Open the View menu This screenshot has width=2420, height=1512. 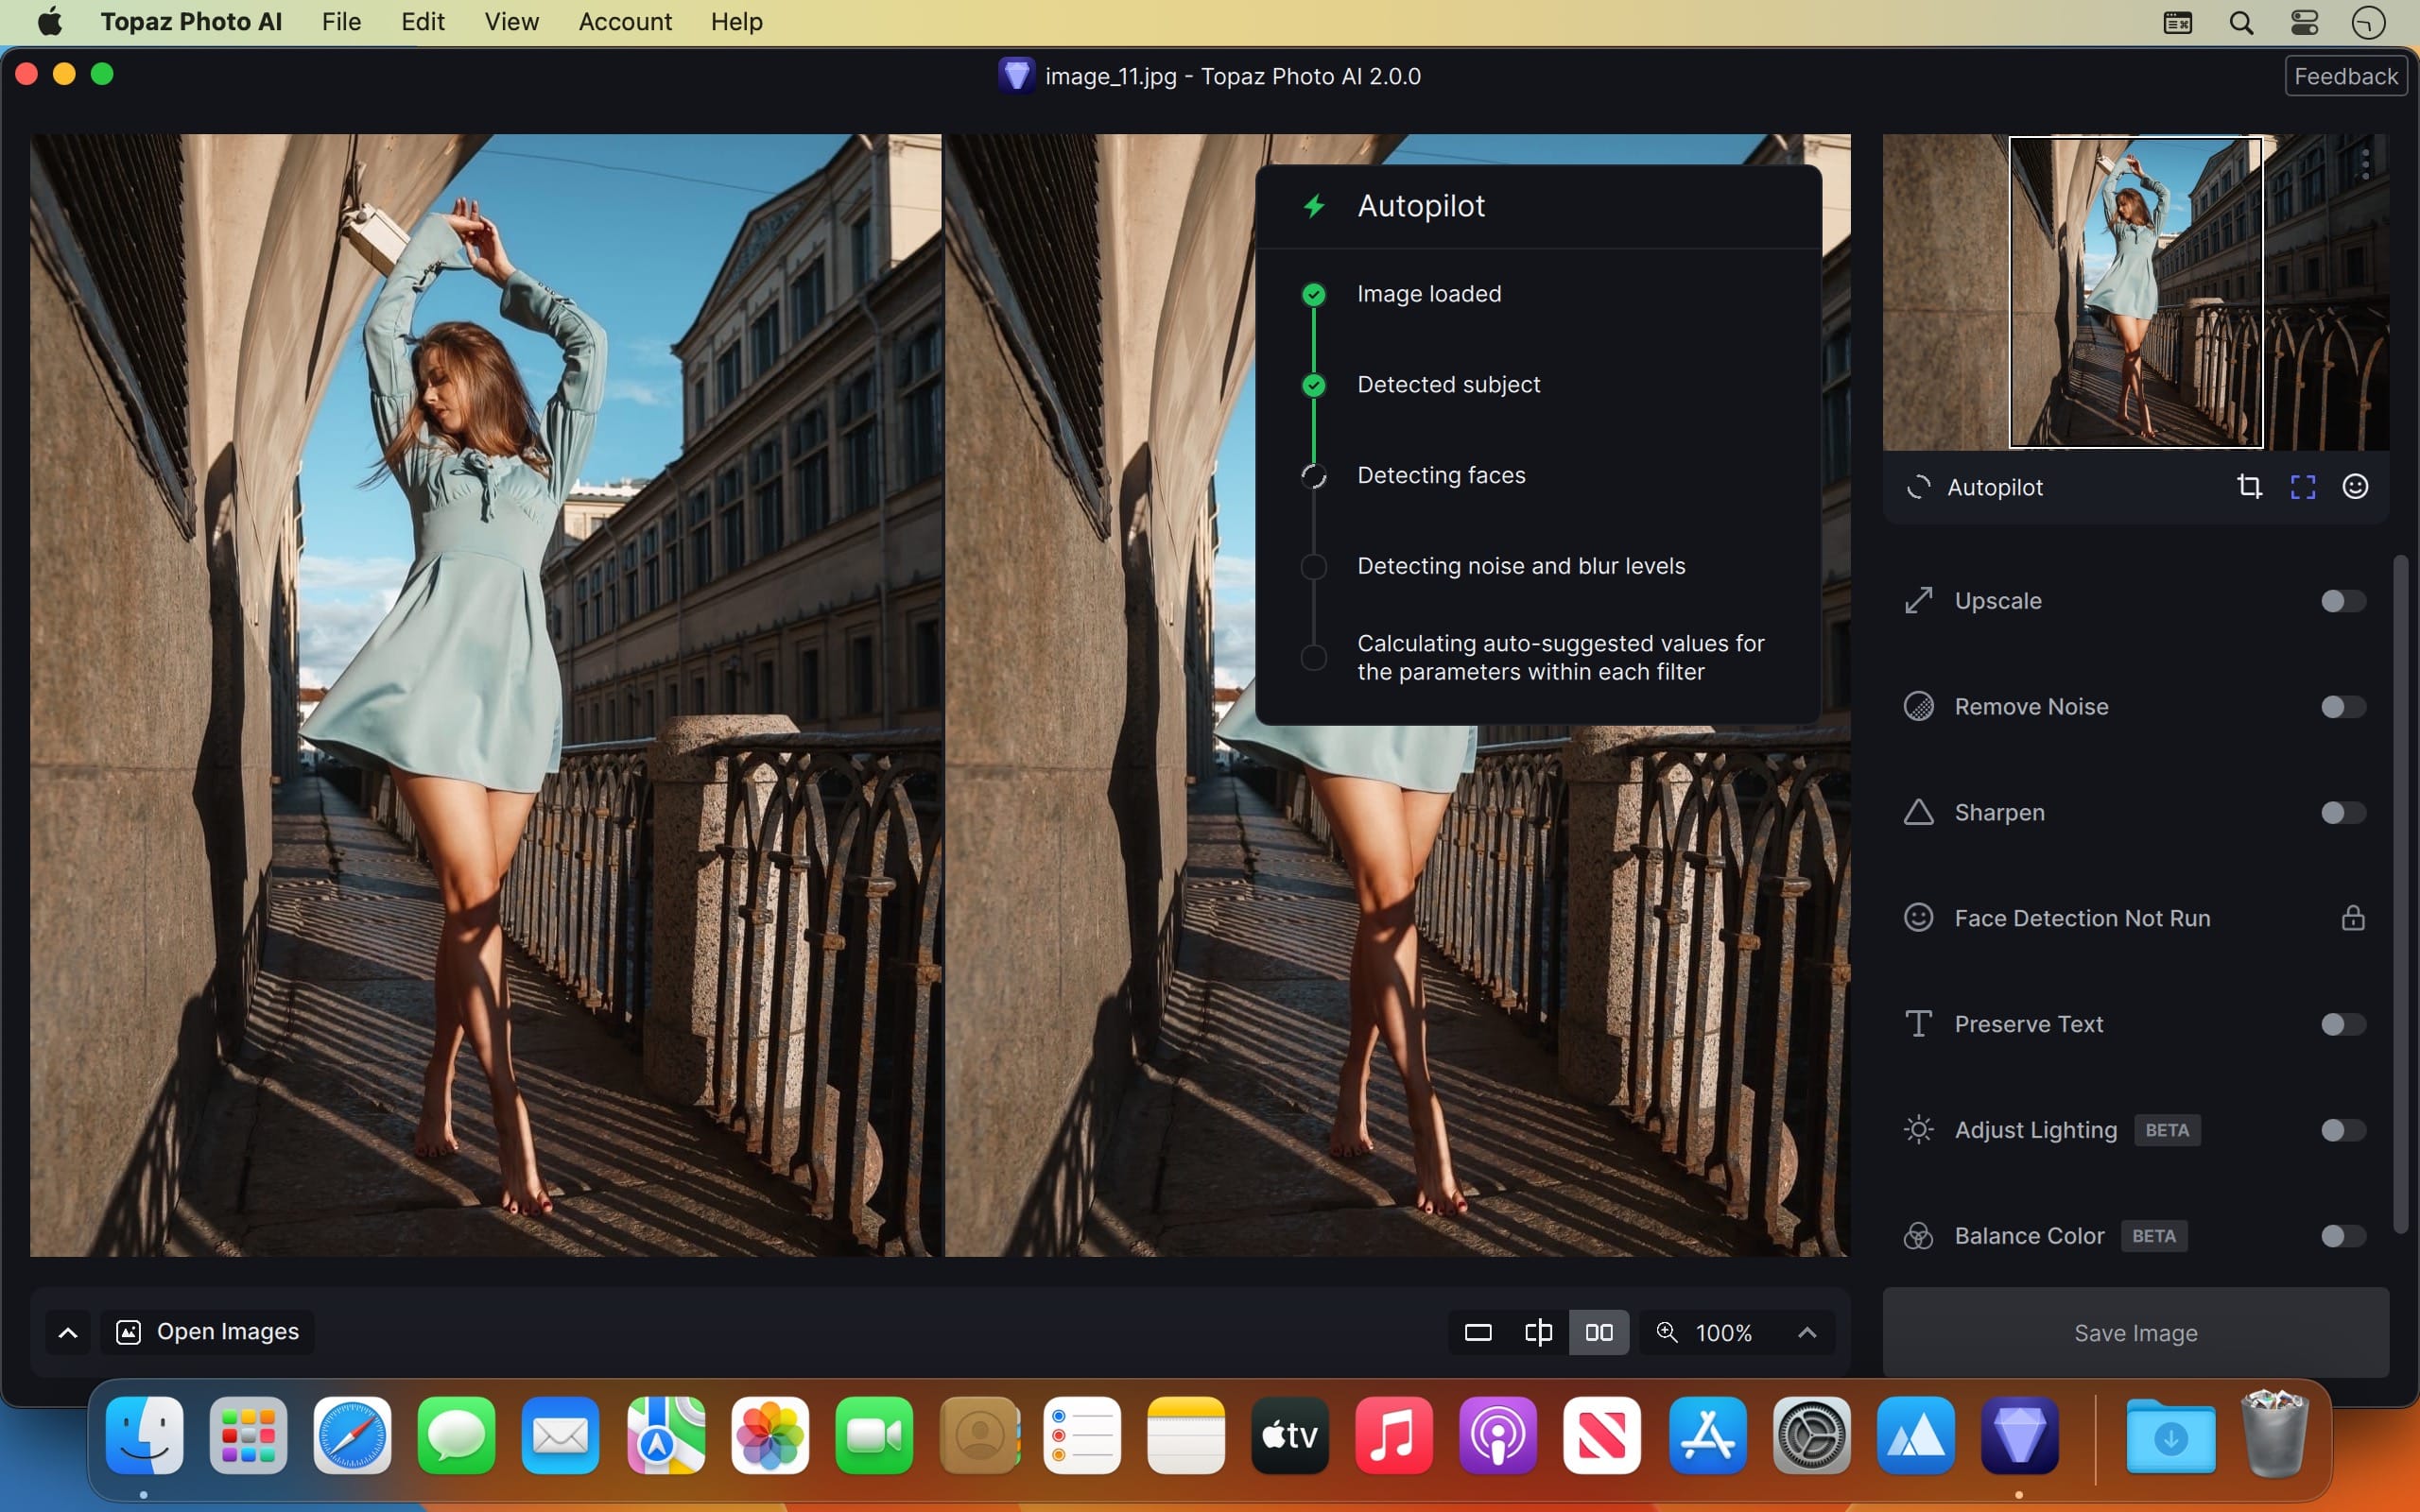pos(511,21)
